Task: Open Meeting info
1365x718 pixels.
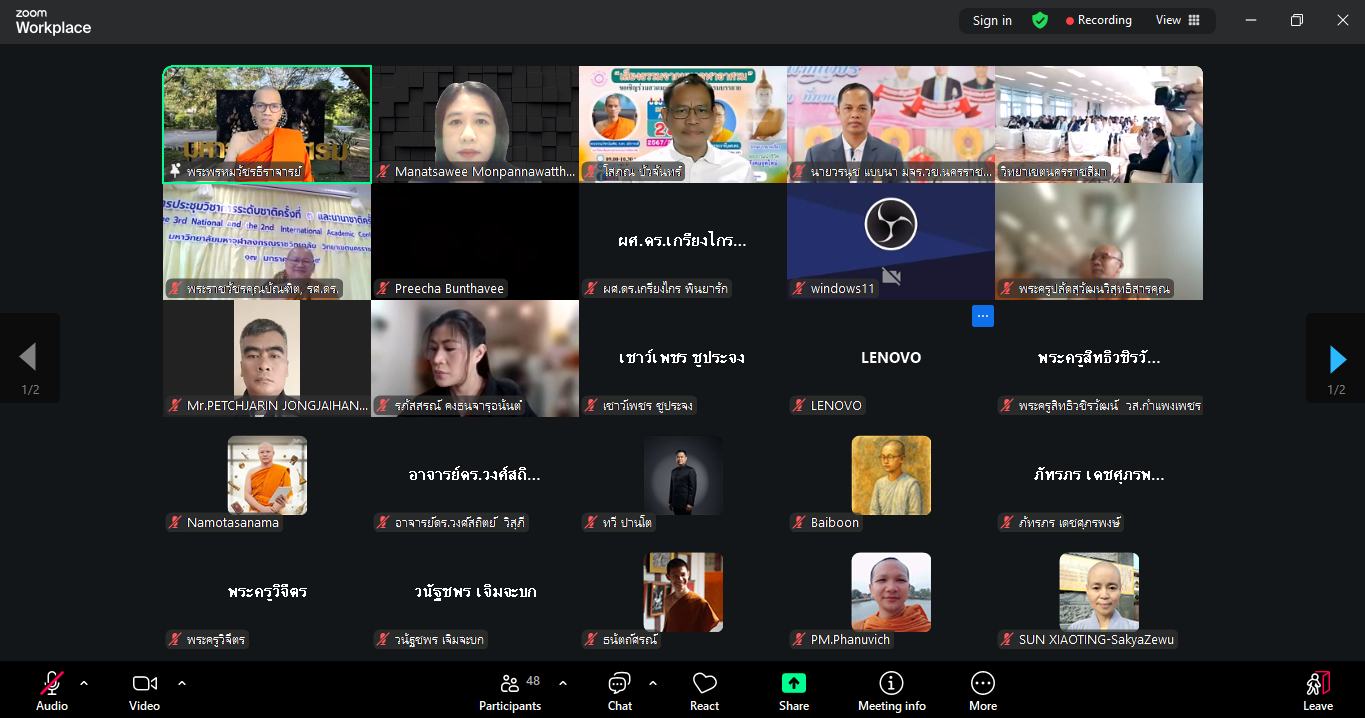Action: point(891,691)
